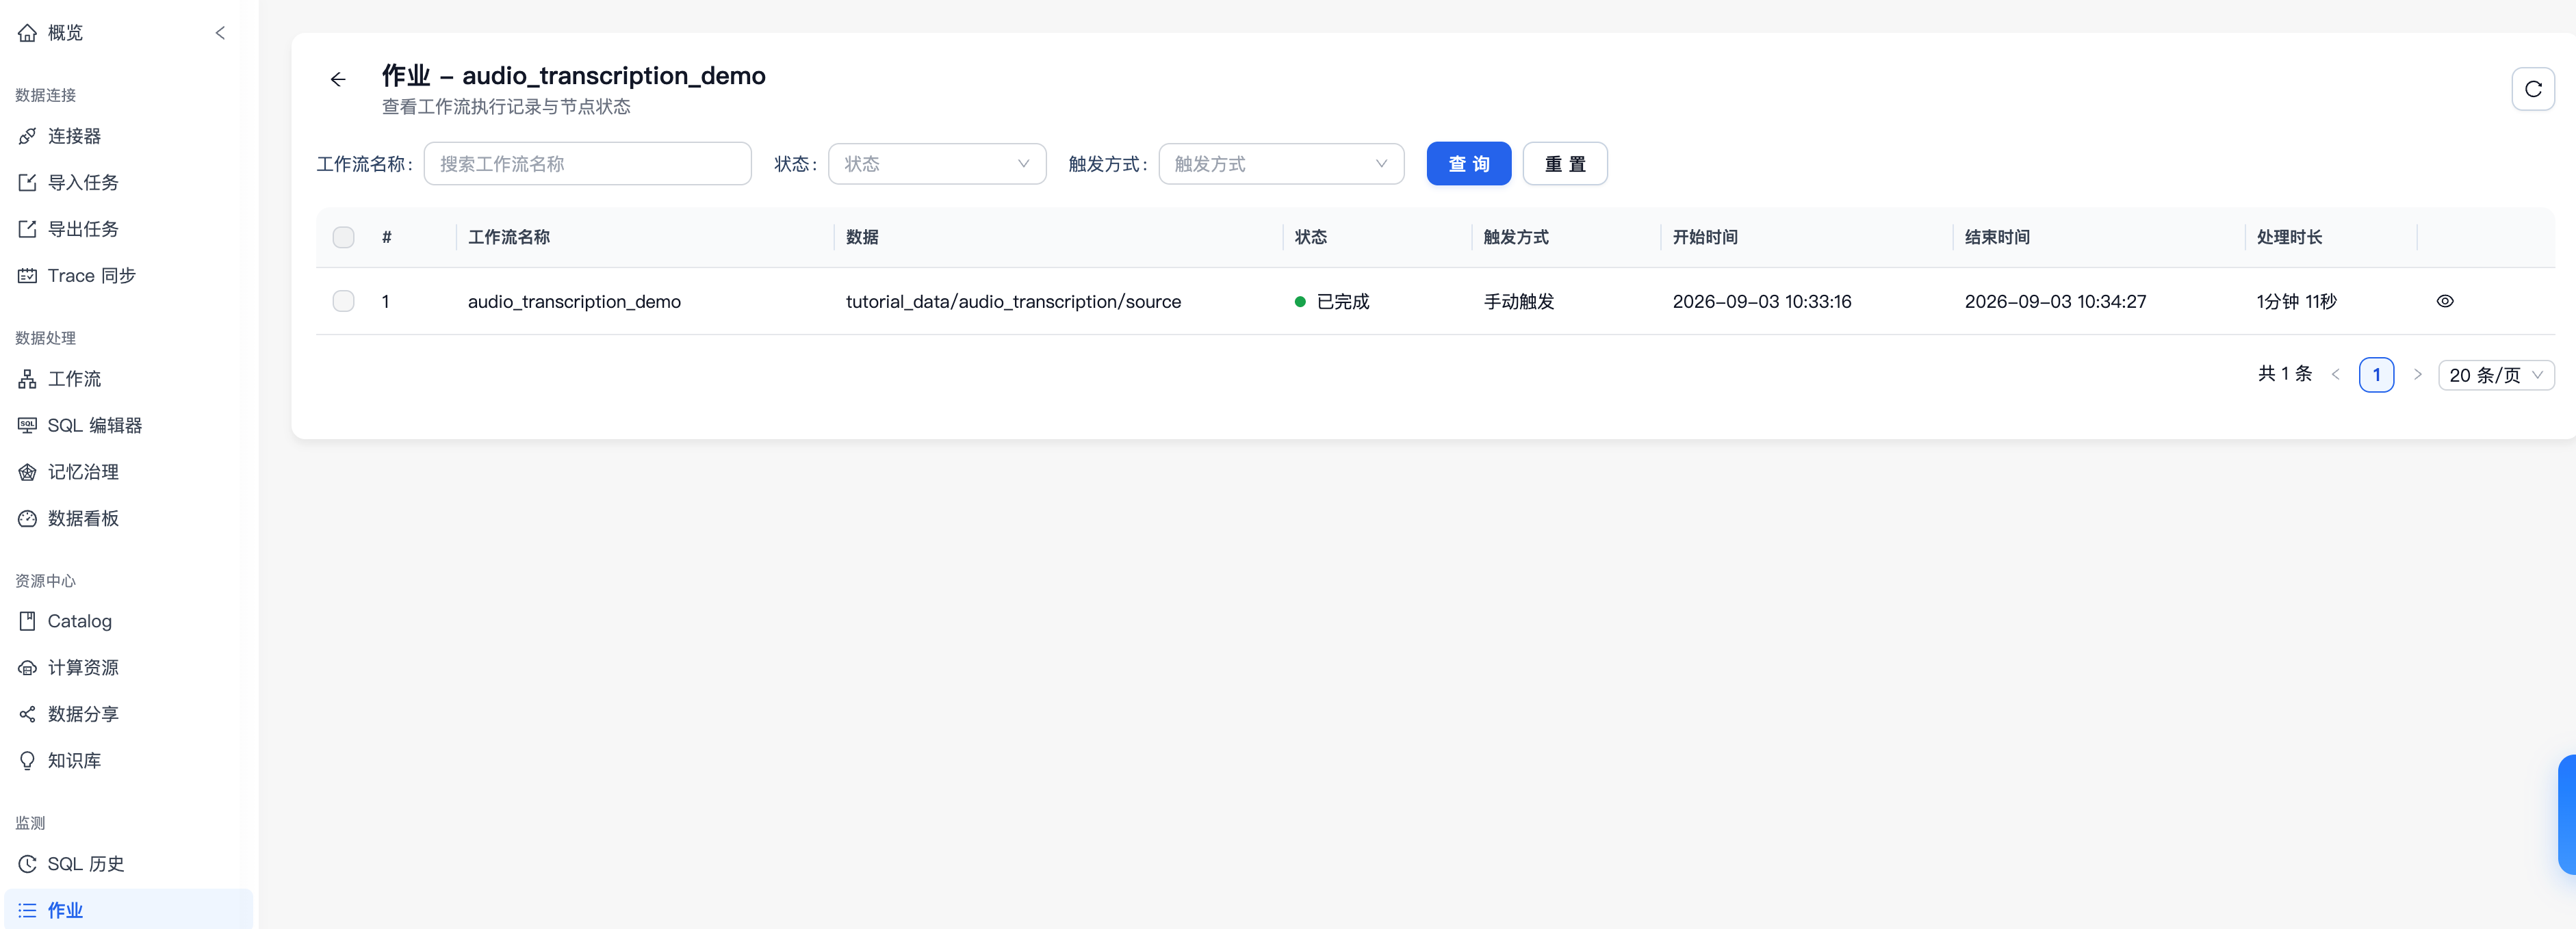This screenshot has height=929, width=2576.
Task: Toggle the select-all checkbox in table header
Action: click(343, 237)
